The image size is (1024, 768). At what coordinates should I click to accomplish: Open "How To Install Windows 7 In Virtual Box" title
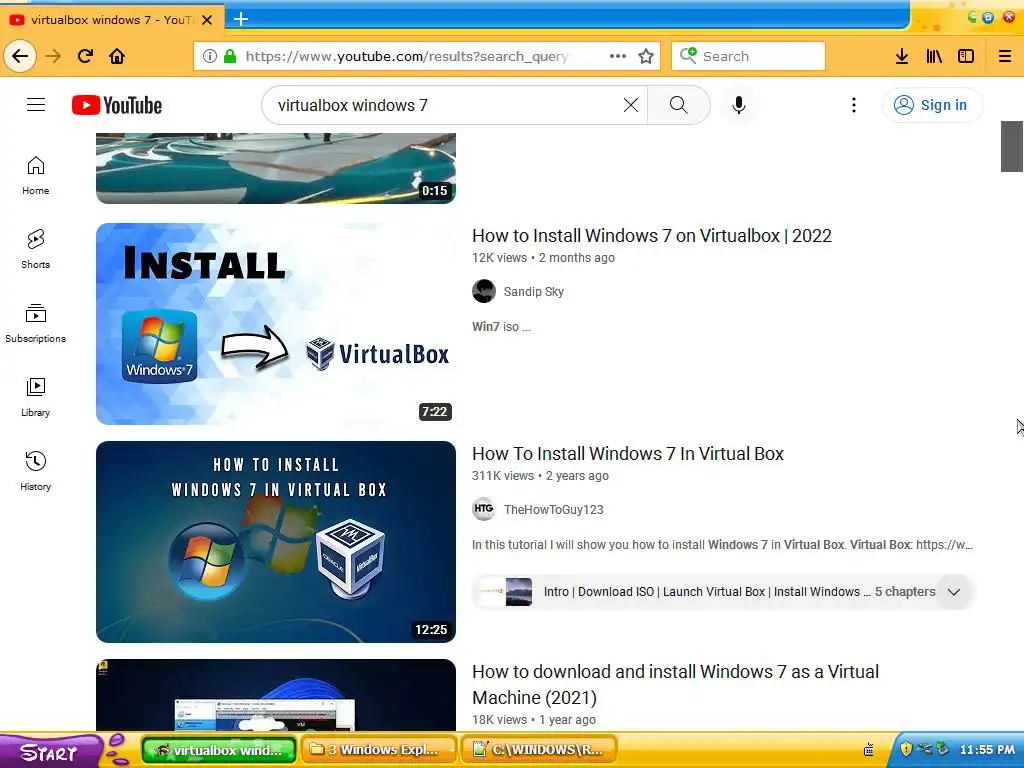tap(628, 454)
